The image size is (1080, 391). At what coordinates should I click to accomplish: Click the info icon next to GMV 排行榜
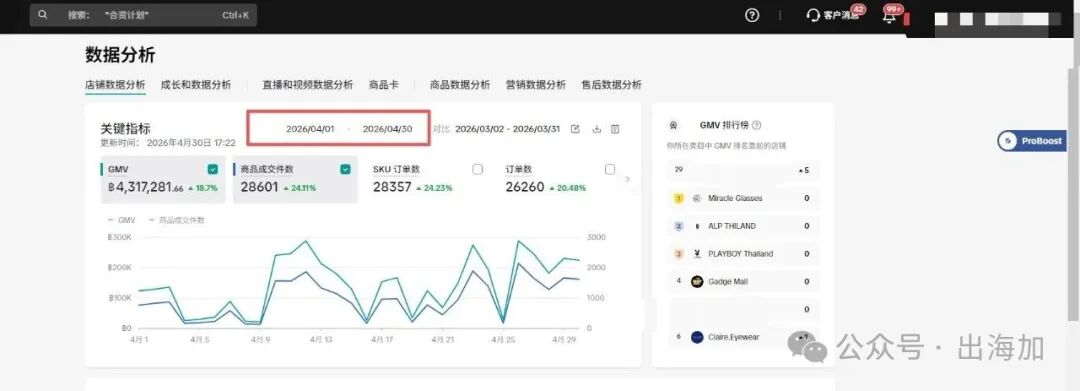pyautogui.click(x=756, y=125)
